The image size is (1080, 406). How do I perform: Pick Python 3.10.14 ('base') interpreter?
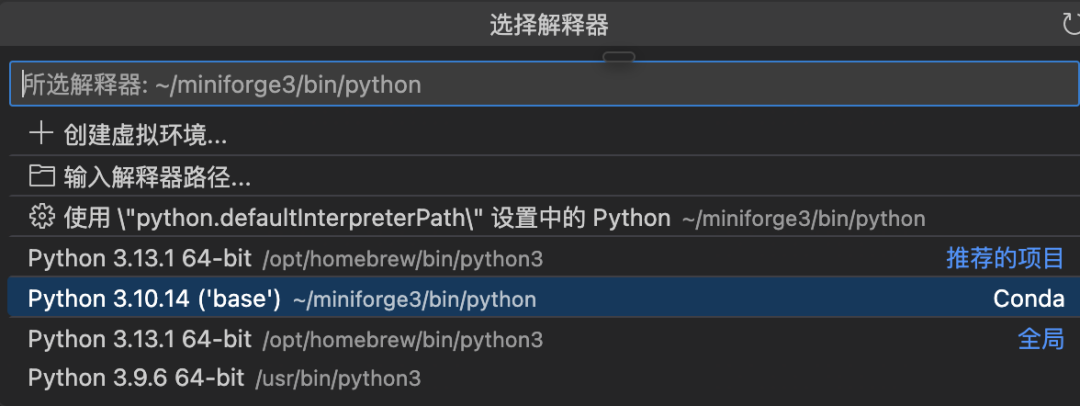pos(154,299)
